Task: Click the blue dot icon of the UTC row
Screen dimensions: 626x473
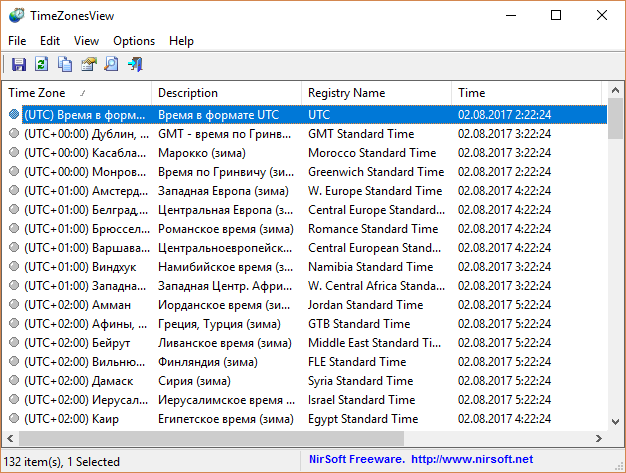Action: [14, 114]
